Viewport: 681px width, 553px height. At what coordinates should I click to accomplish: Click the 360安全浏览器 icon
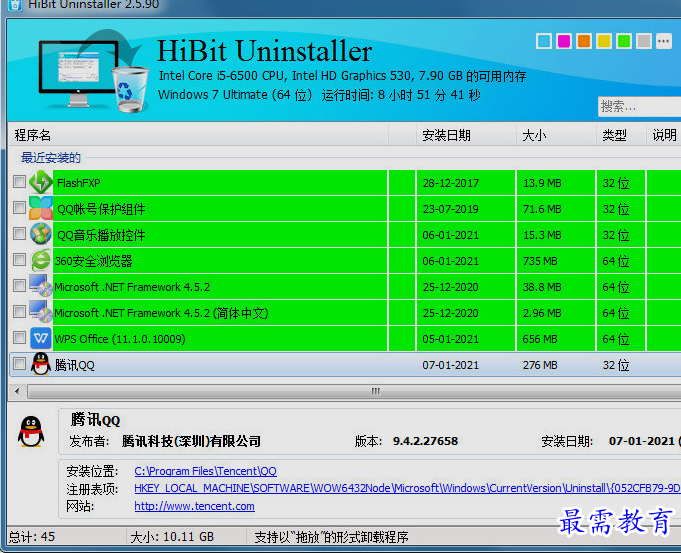coord(41,260)
